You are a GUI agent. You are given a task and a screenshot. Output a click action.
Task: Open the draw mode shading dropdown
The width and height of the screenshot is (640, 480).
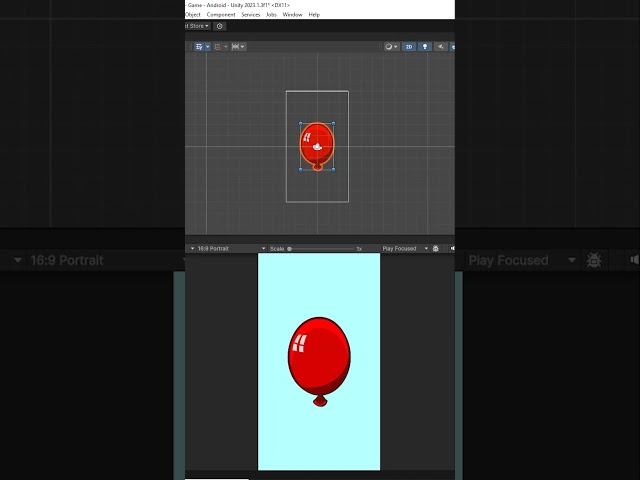(x=391, y=47)
